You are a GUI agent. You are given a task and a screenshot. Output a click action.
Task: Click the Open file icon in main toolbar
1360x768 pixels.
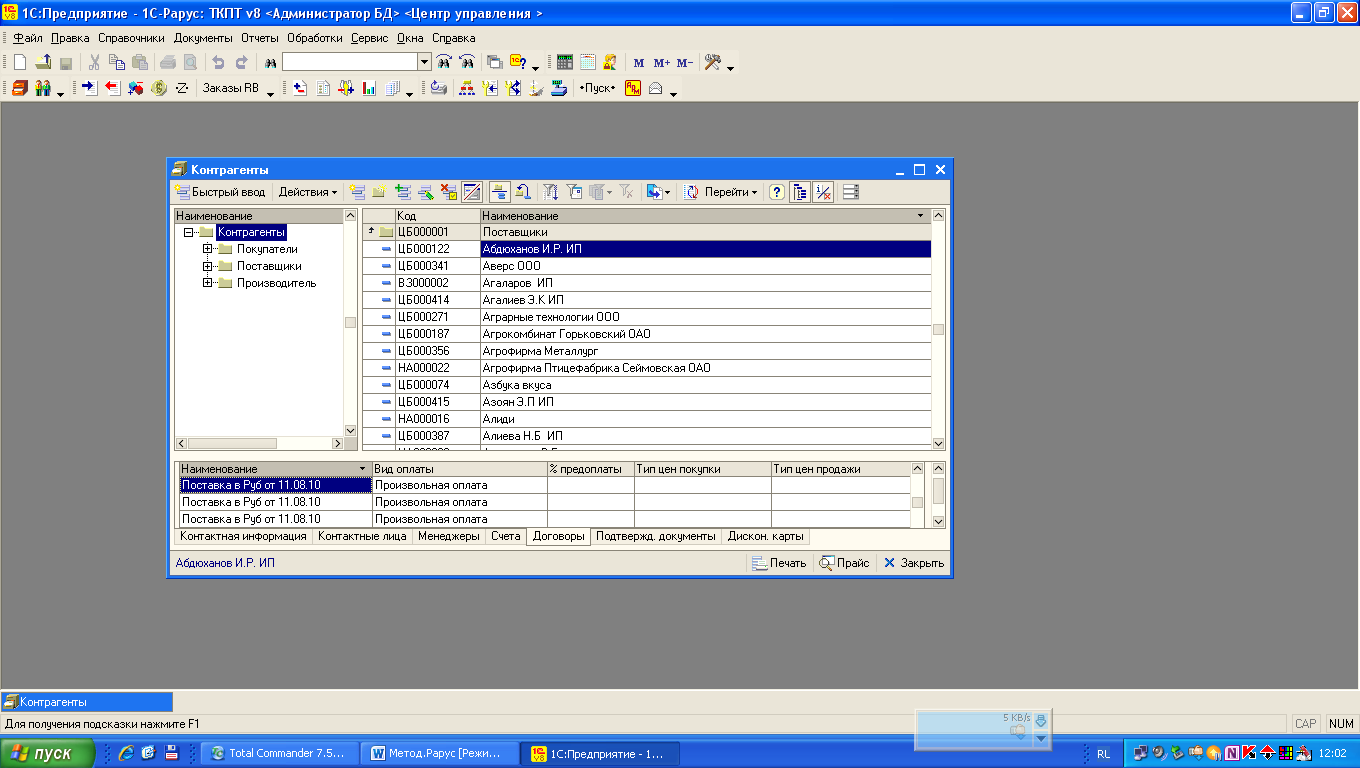point(42,62)
